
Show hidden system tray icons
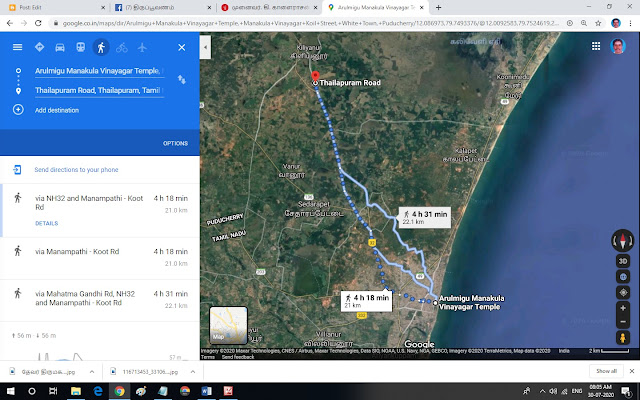(x=542, y=391)
